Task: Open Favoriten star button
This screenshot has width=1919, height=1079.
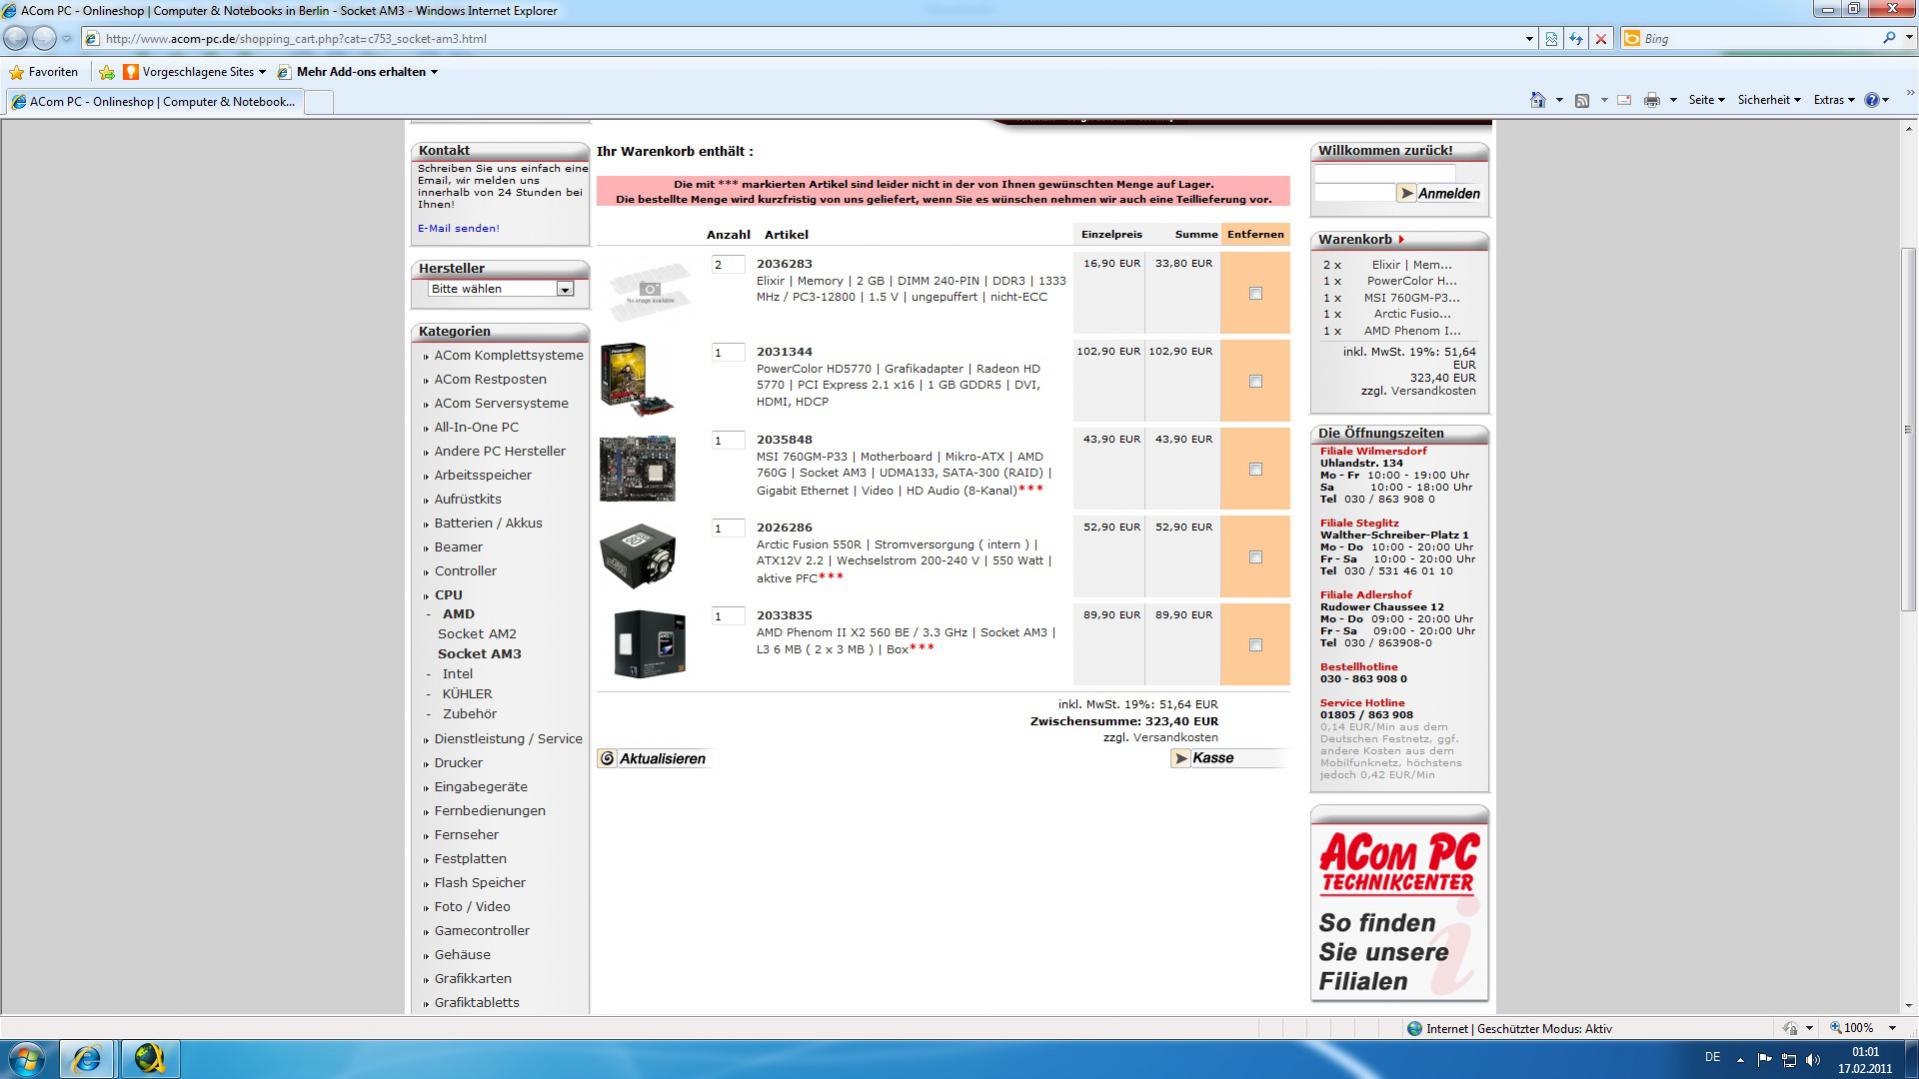Action: [43, 72]
